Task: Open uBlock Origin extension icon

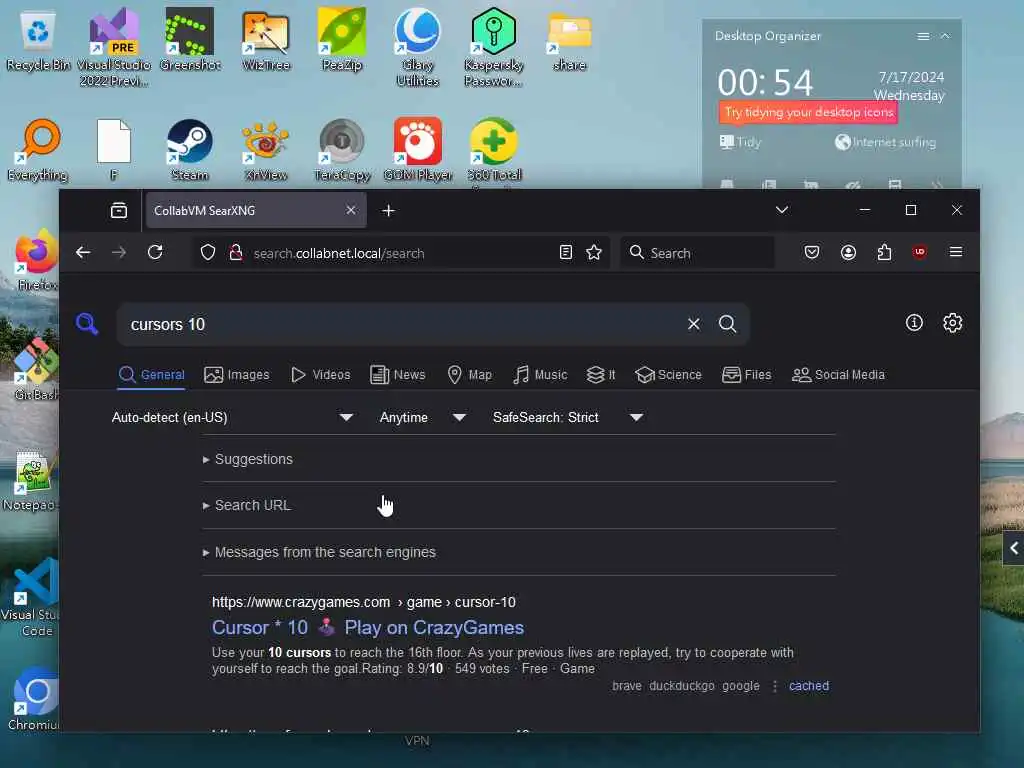Action: 920,253
